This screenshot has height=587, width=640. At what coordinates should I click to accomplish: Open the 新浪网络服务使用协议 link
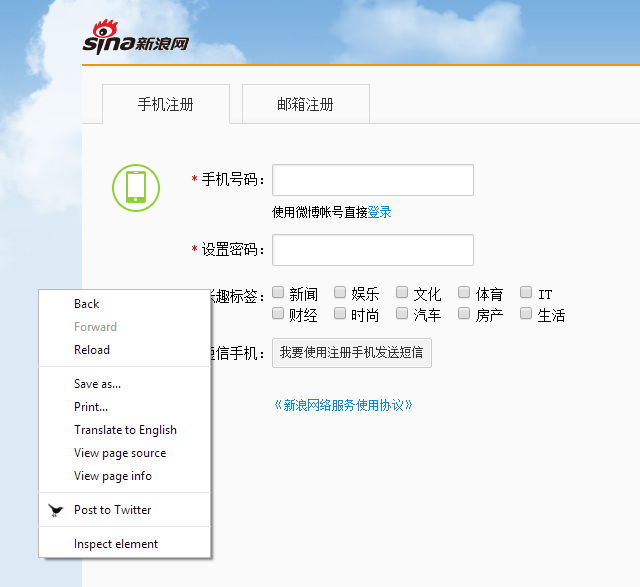coord(343,405)
